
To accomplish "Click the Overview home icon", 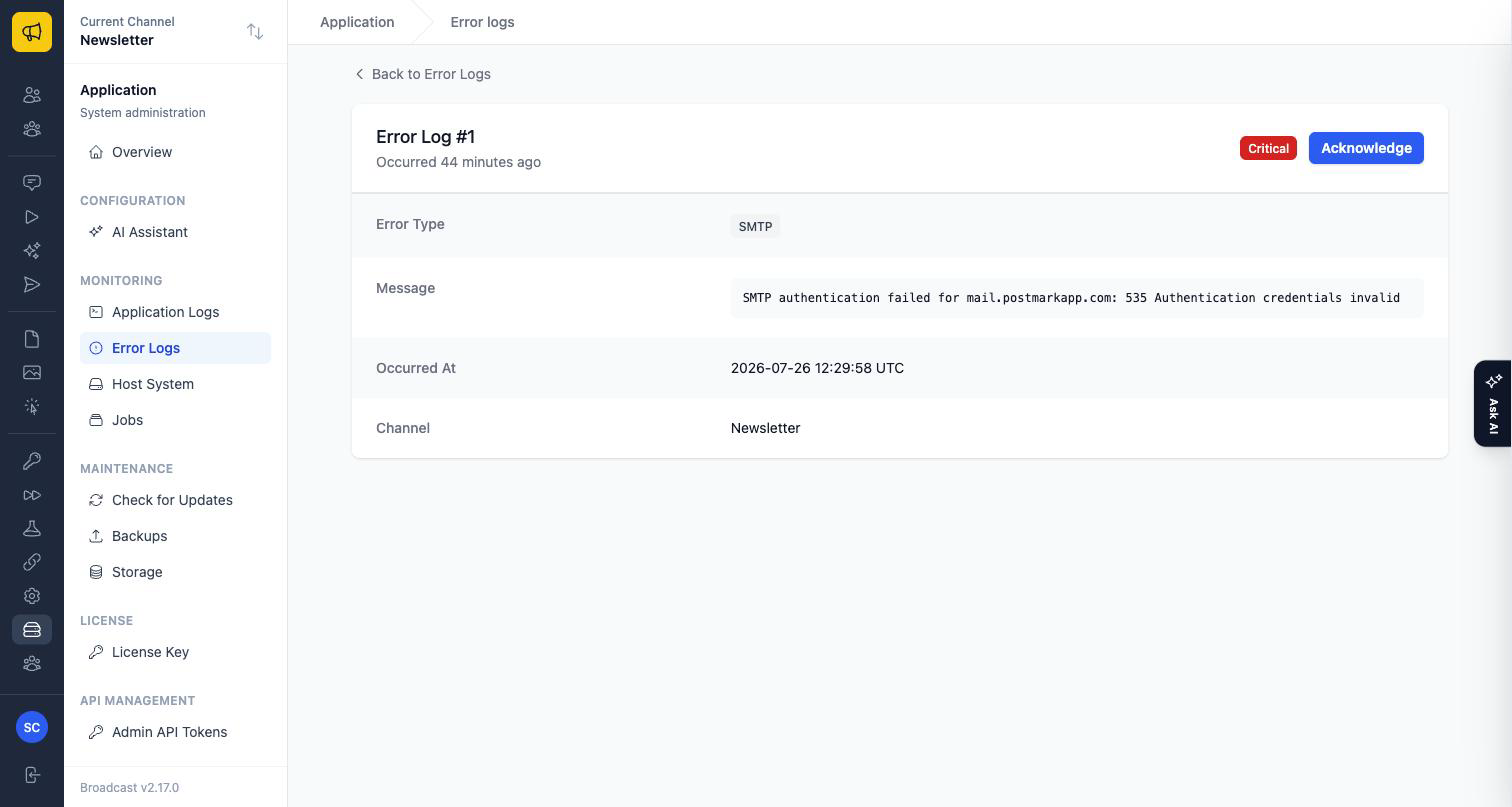I will (96, 152).
